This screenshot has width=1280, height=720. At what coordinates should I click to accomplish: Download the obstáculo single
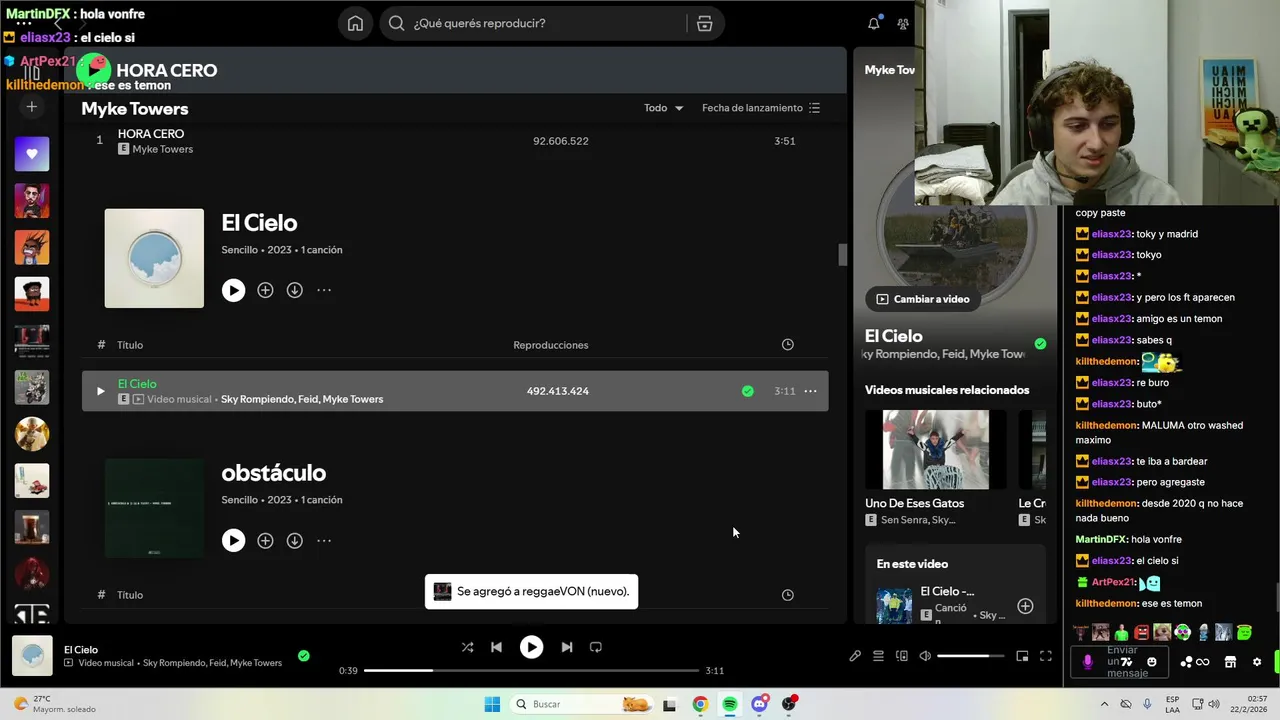pos(294,540)
